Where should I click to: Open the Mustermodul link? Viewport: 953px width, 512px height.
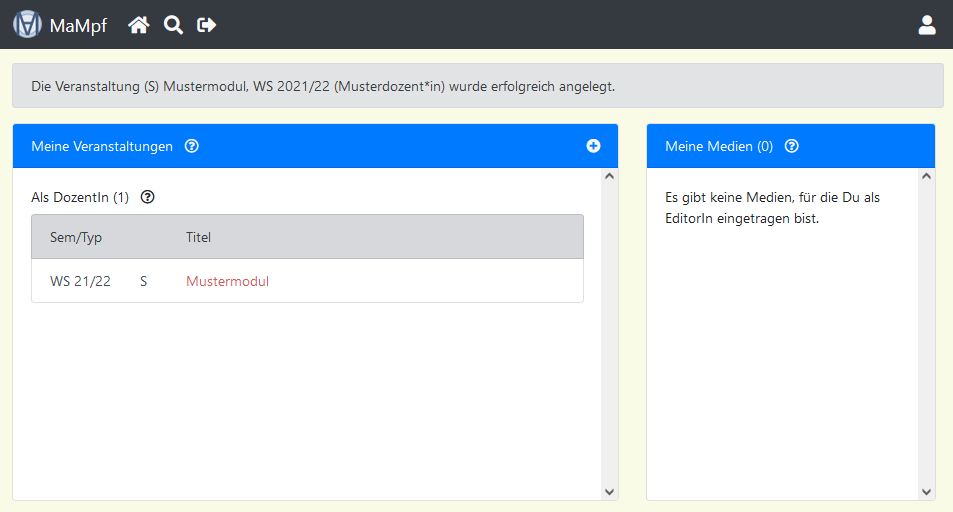(x=227, y=281)
